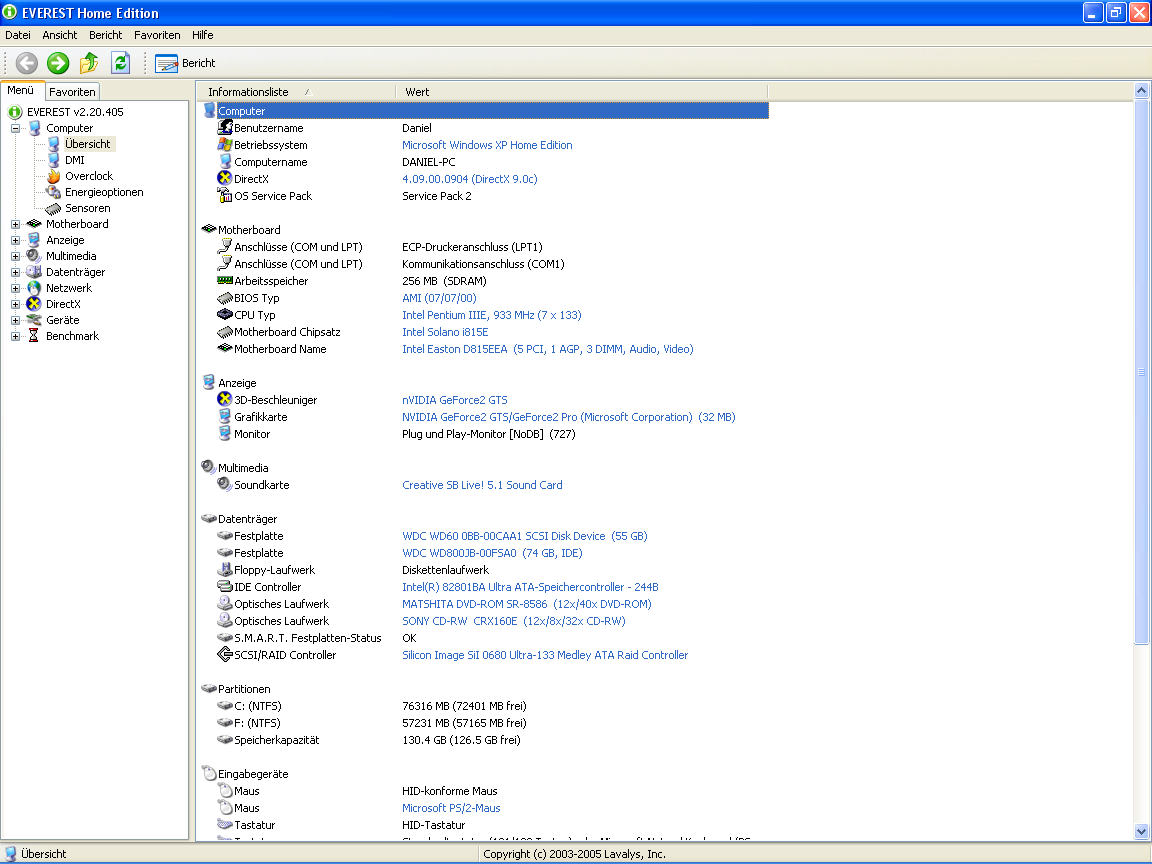This screenshot has height=864, width=1152.
Task: Click the 3D-Beschleuniger row icon
Action: click(x=225, y=400)
